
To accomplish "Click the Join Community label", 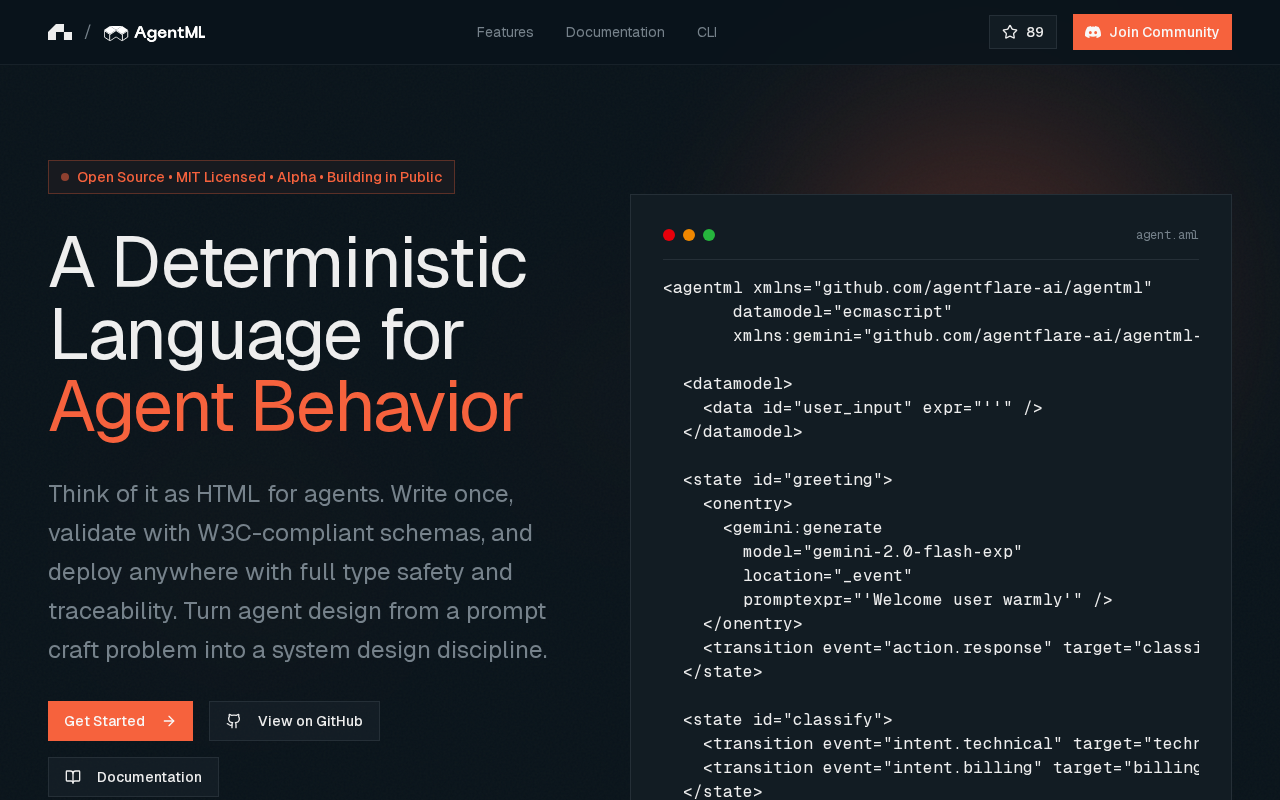I will coord(1164,32).
